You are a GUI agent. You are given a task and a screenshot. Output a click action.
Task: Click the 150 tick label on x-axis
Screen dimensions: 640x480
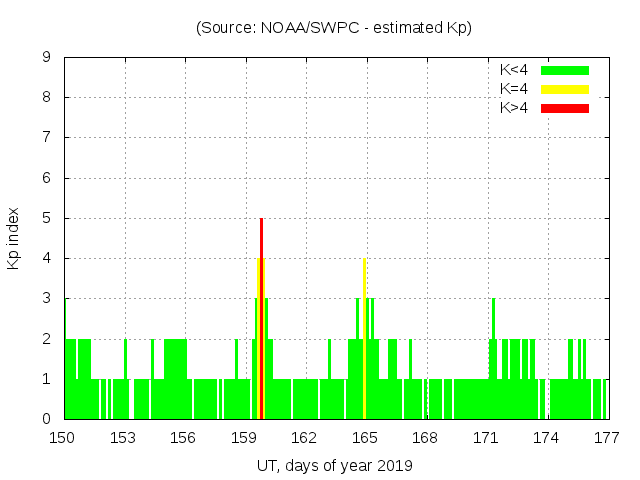(x=64, y=437)
